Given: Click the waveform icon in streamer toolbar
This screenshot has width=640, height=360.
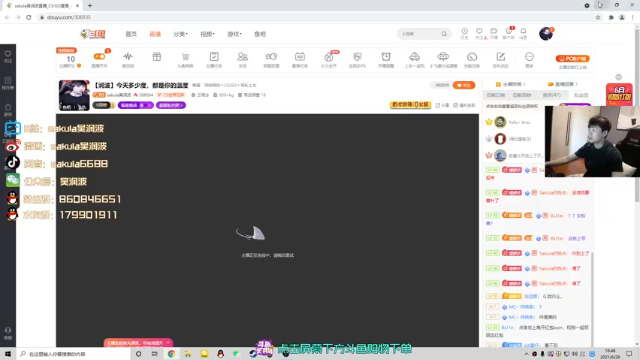Looking at the screenshot, I should (128, 57).
